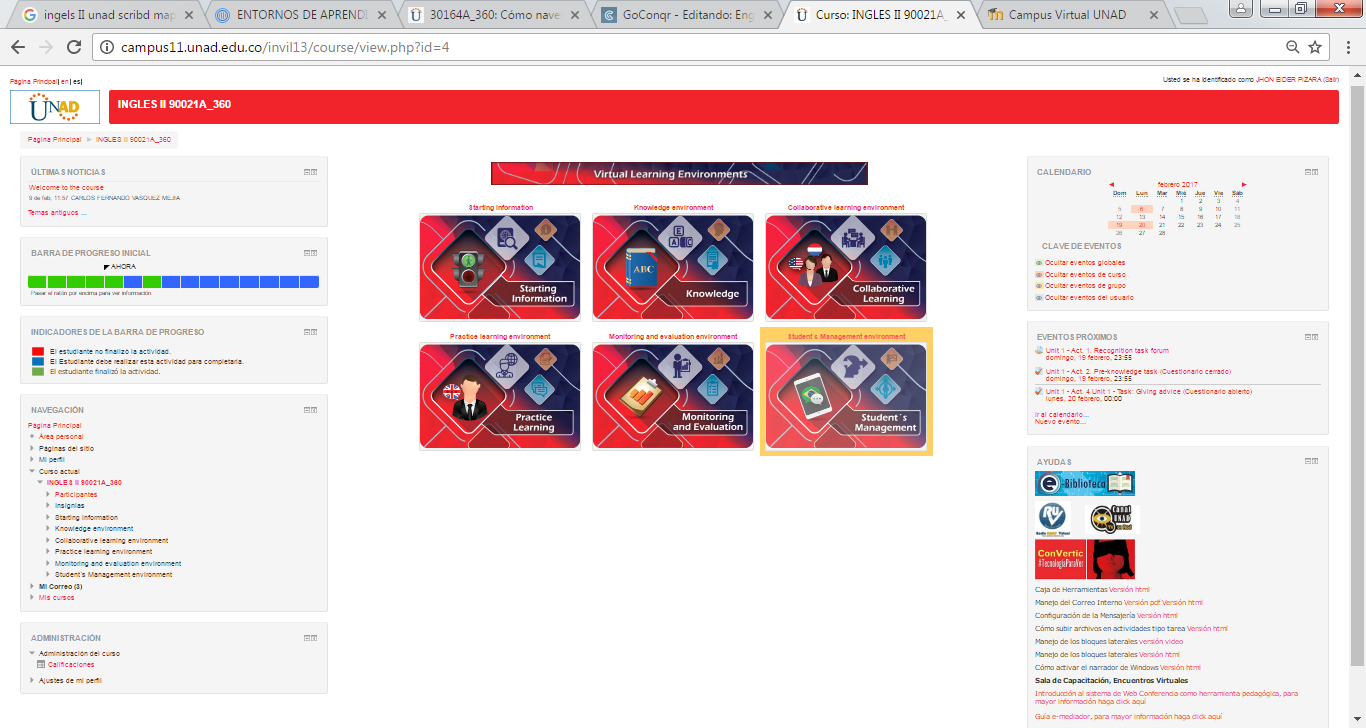
Task: Open the Student's Management environment tile
Action: [x=846, y=396]
